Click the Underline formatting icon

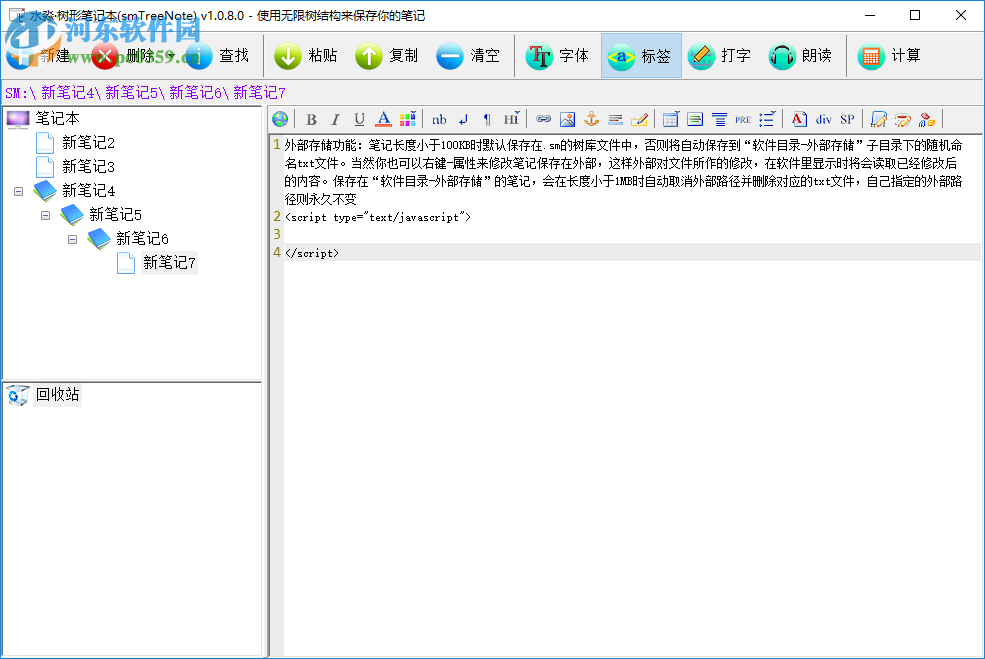click(359, 119)
